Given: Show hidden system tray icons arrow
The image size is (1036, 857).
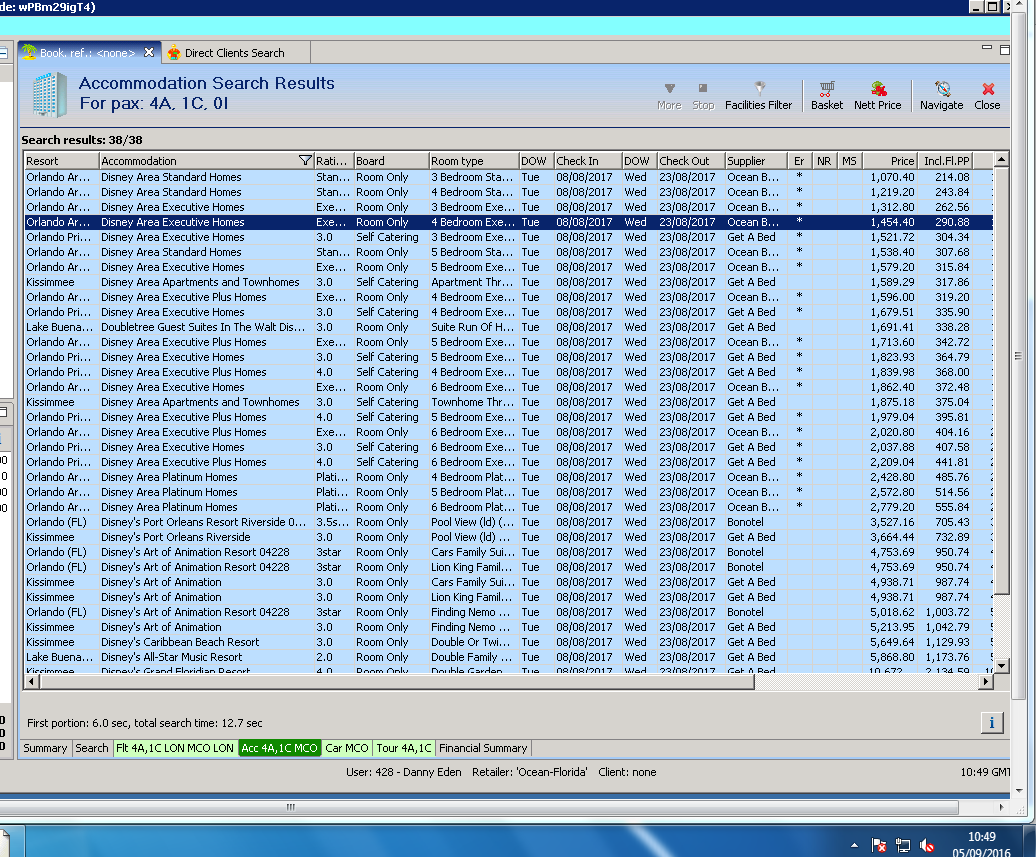Looking at the screenshot, I should 853,845.
